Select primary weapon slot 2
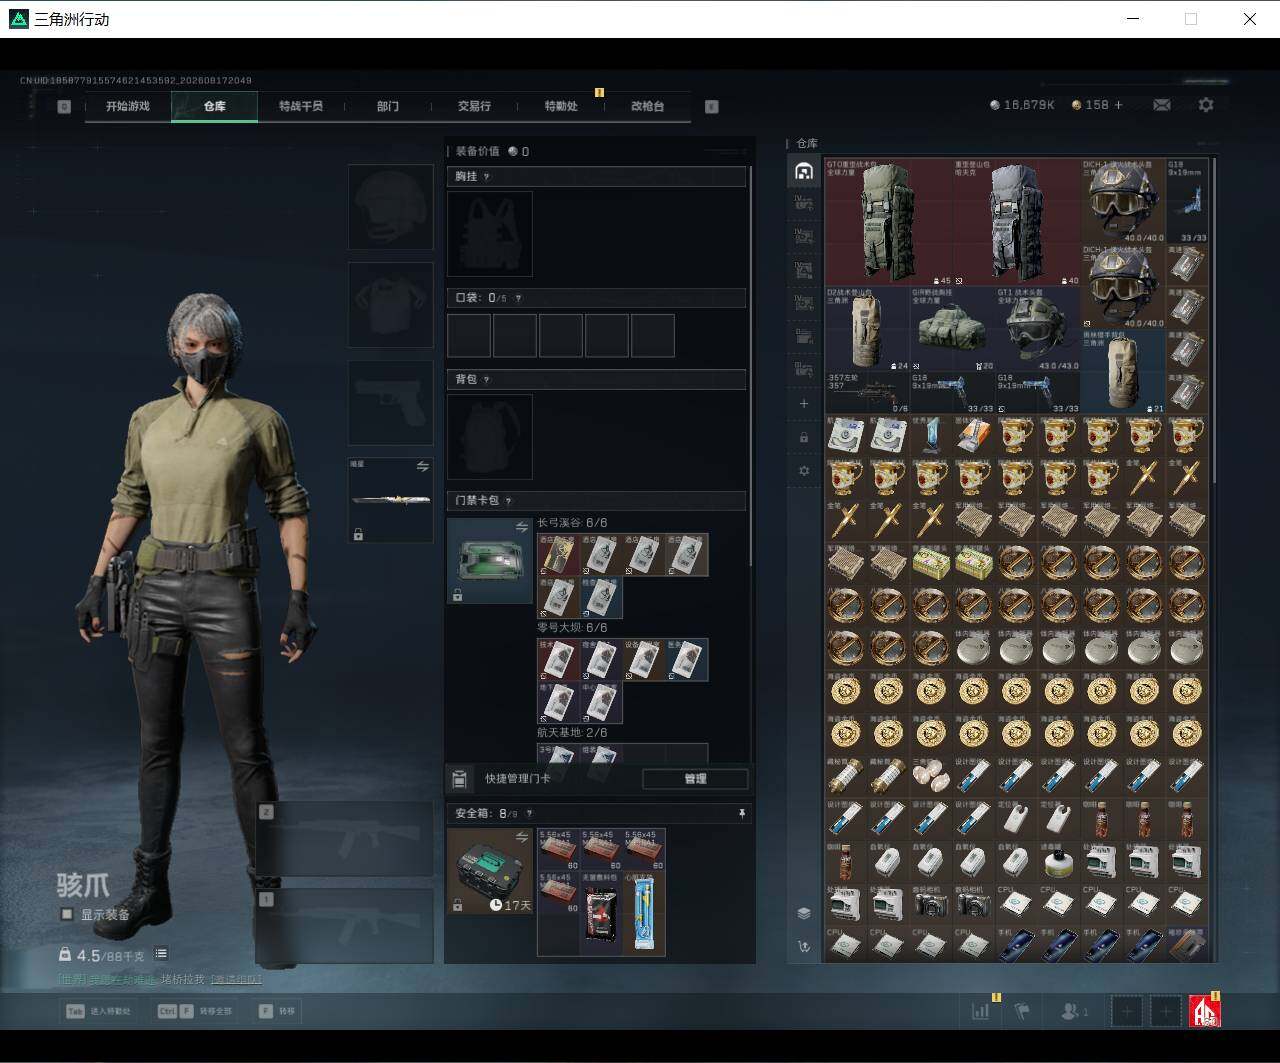Screen dimensions: 1280x1063 point(344,839)
